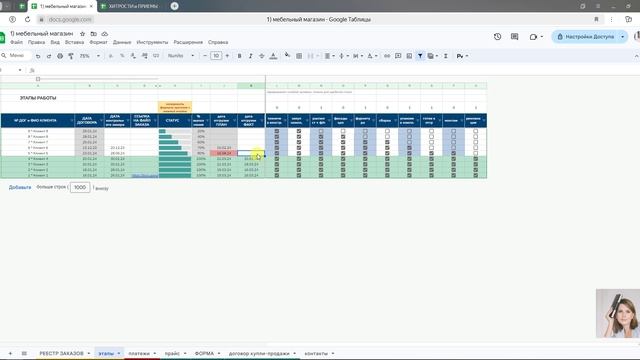The image size is (640, 360).
Task: Open РЕЕСТР ЗАКАЗОВ tab arrow menu
Action: point(89,353)
